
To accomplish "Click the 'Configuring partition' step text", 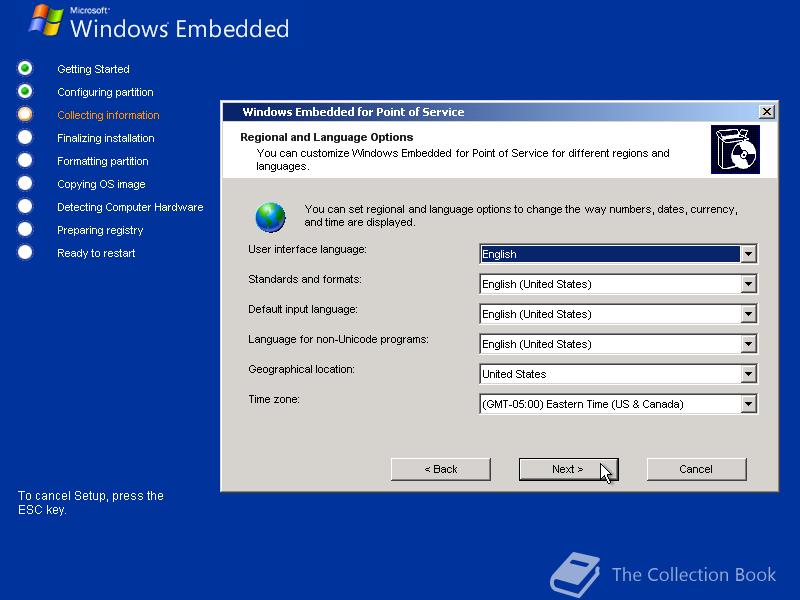I will [x=105, y=92].
